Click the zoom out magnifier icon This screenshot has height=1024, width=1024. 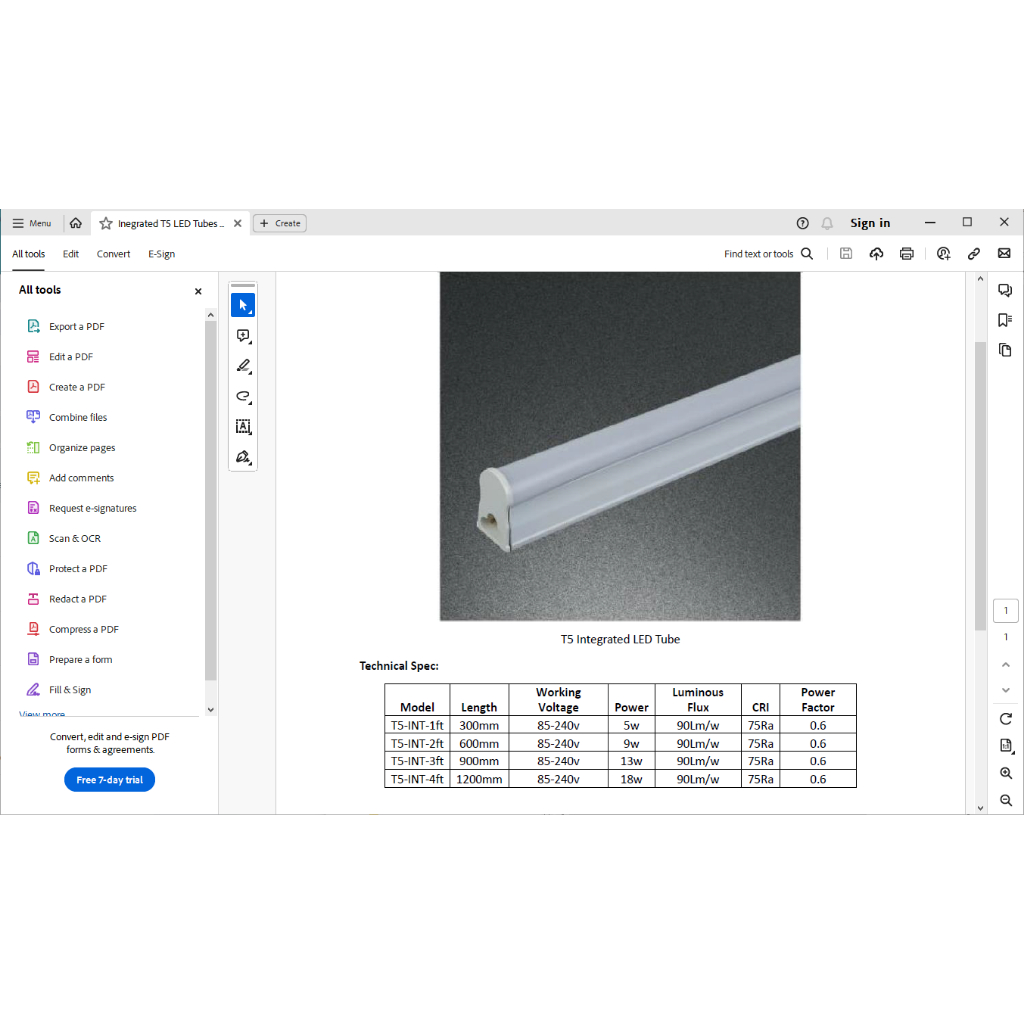click(x=1006, y=800)
